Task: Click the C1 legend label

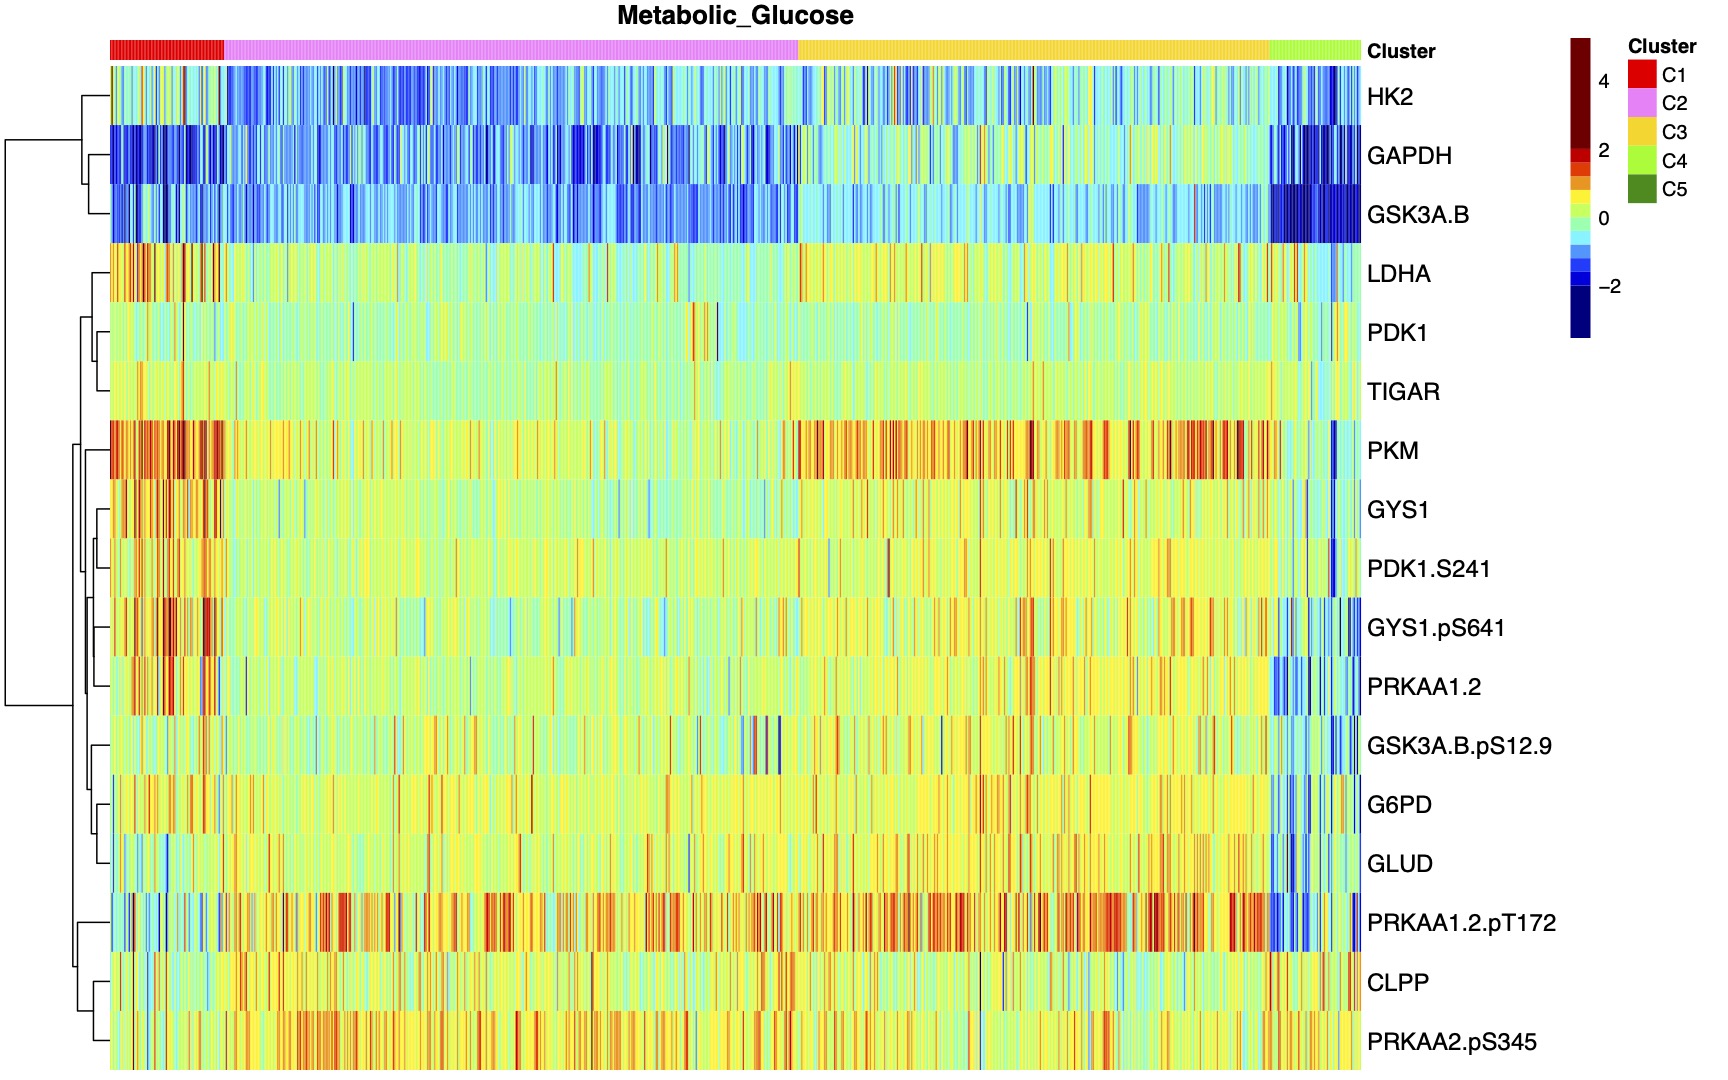Action: click(1674, 75)
